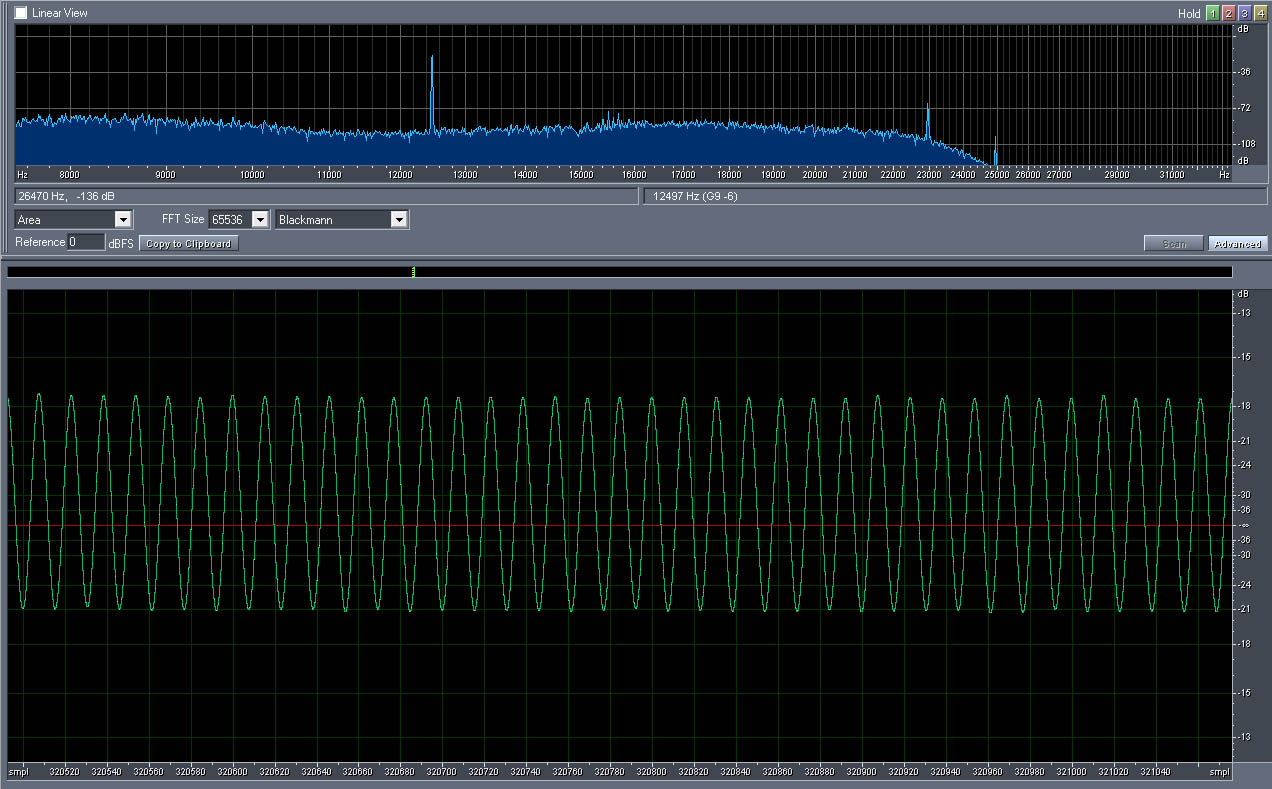Click the 320800 sample mark on waveform ruler
Viewport: 1272px width, 789px height.
coord(651,772)
